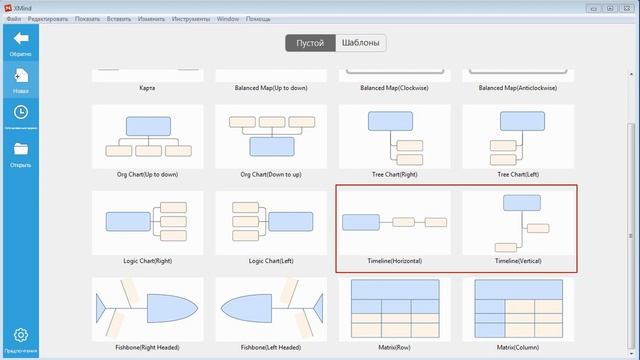Click the Balanced Map(Up to down) label
640x360 pixels.
[271, 88]
